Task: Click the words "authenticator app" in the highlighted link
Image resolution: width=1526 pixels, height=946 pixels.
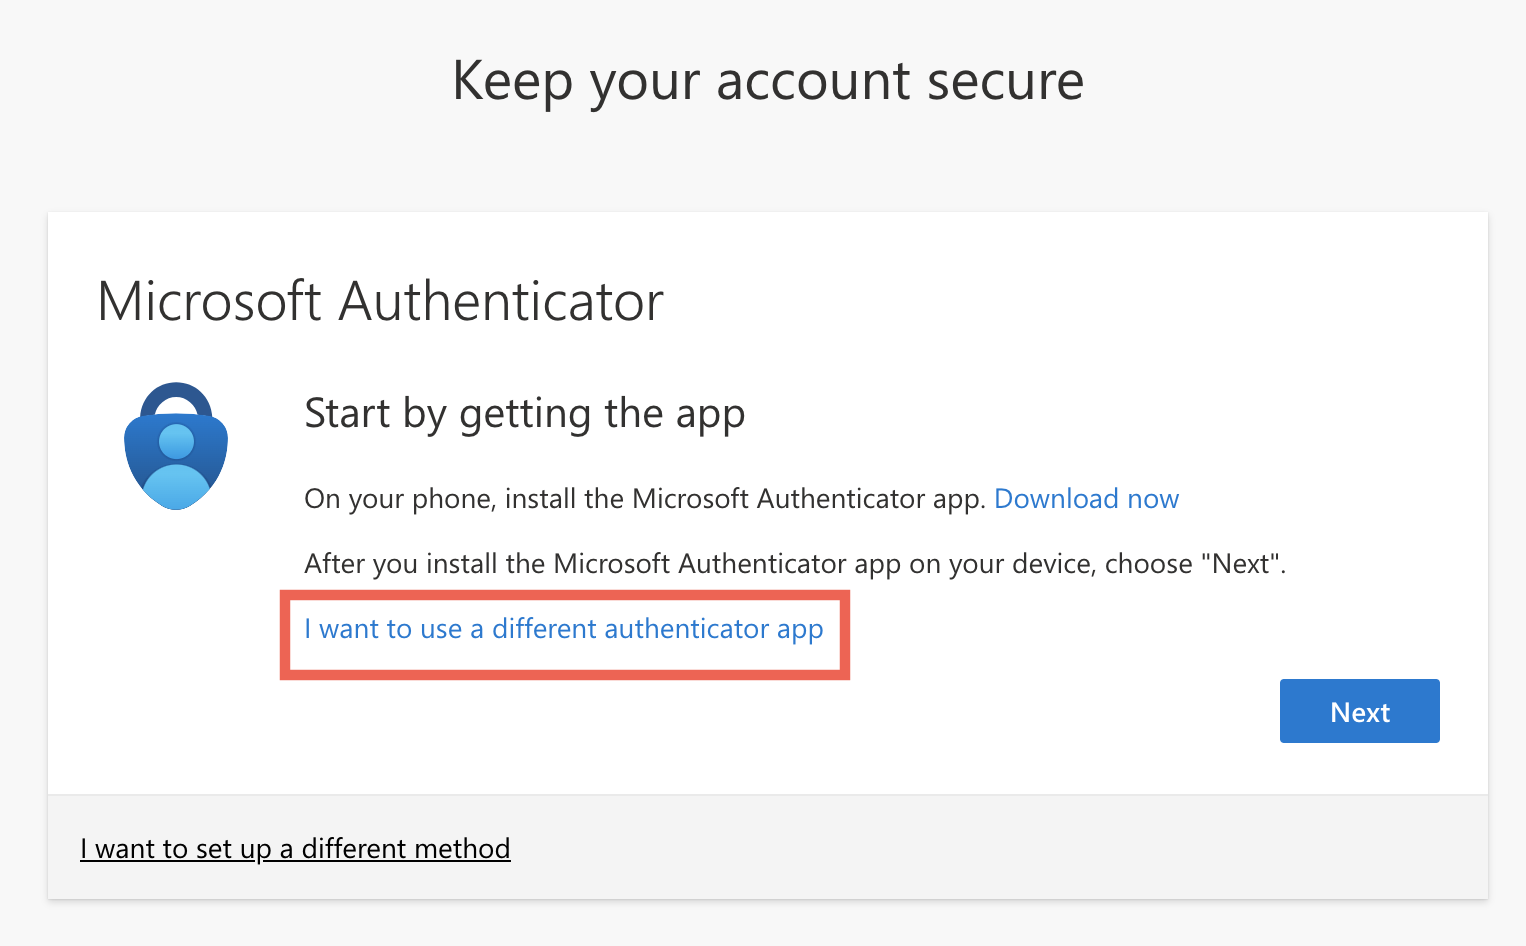Action: click(x=713, y=629)
